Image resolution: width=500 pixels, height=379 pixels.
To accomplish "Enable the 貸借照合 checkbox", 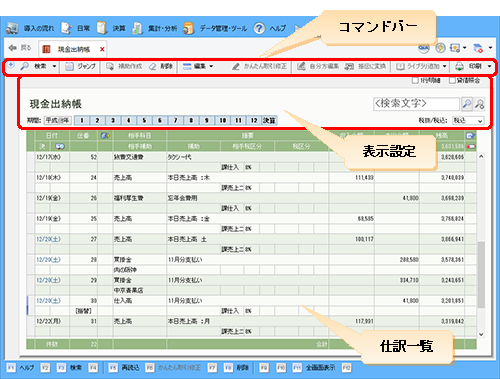I will tap(452, 80).
